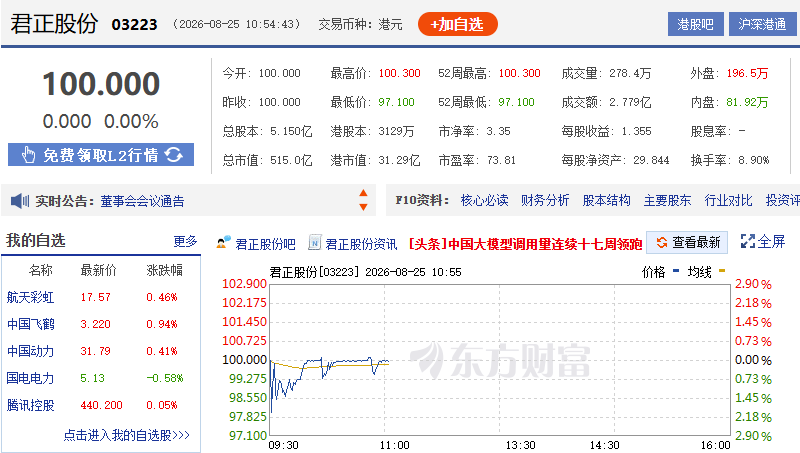
Task: Click the stock code 03223 in header
Action: tap(134, 24)
